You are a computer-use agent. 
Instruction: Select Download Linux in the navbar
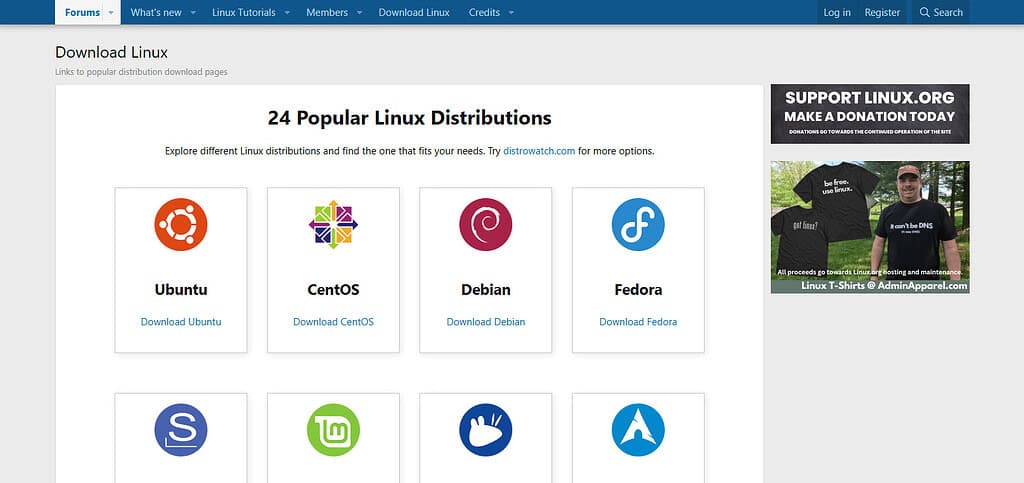(414, 12)
